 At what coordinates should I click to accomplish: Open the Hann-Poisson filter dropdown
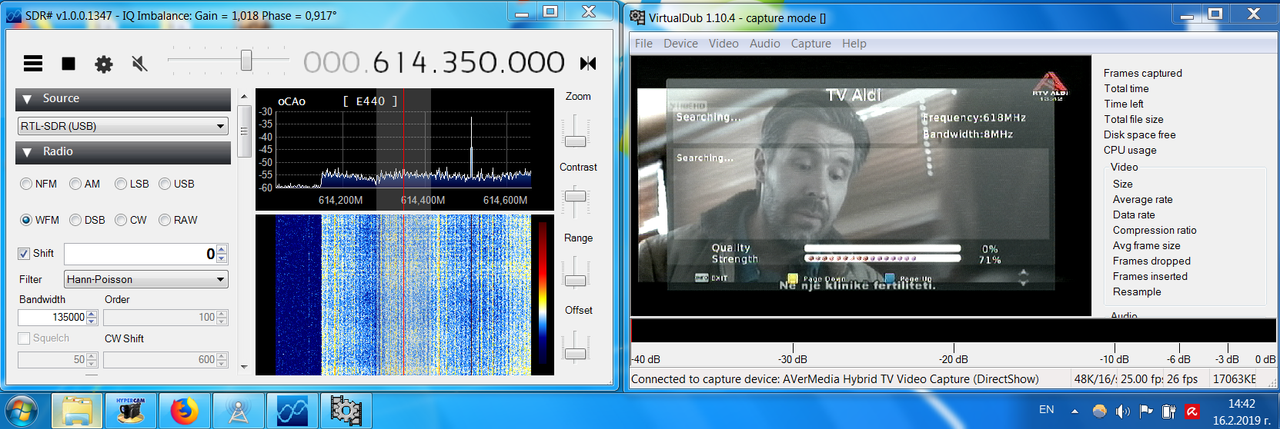pos(146,280)
